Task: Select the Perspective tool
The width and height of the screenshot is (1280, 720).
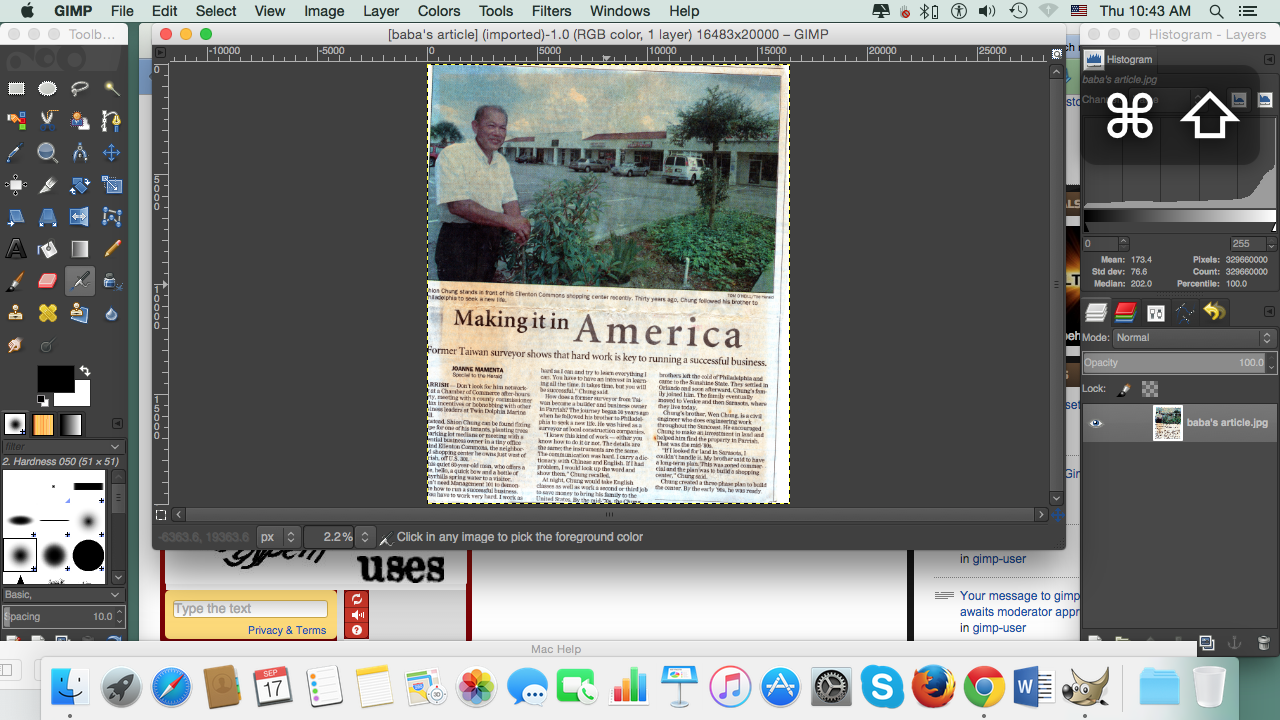Action: tap(48, 217)
